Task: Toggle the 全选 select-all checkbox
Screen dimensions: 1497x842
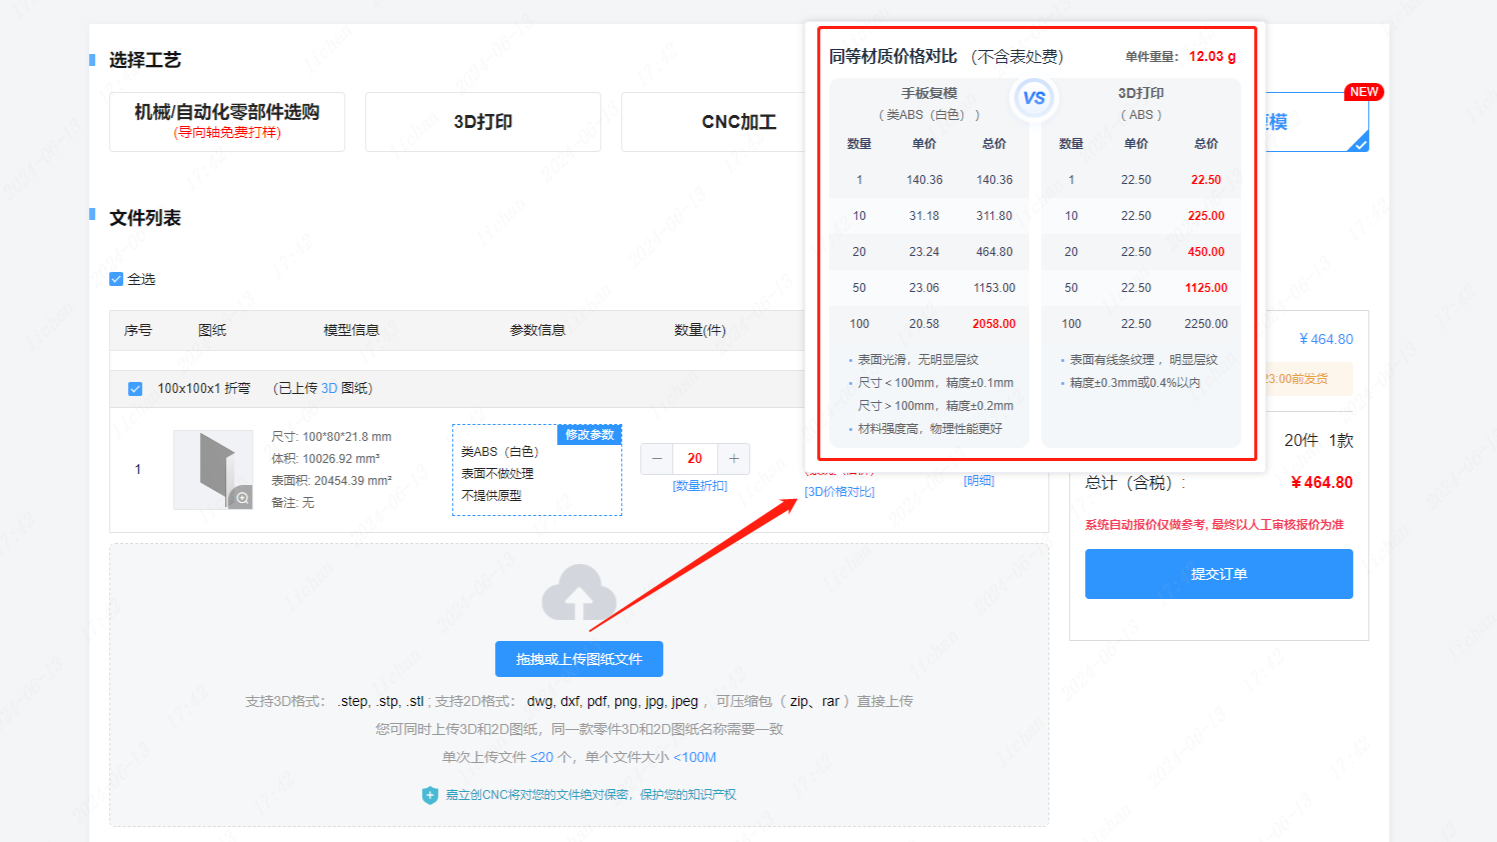Action: pos(116,279)
